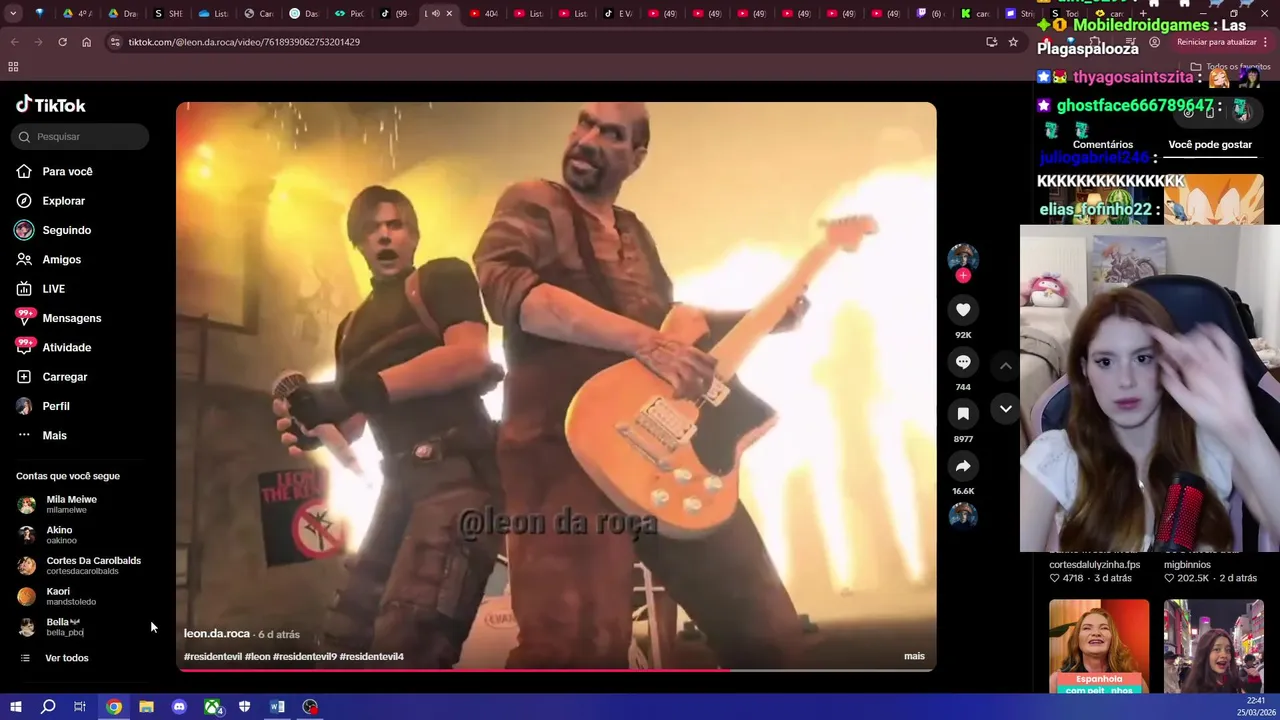This screenshot has width=1280, height=720.
Task: Open creator avatar beside video
Action: (963, 258)
